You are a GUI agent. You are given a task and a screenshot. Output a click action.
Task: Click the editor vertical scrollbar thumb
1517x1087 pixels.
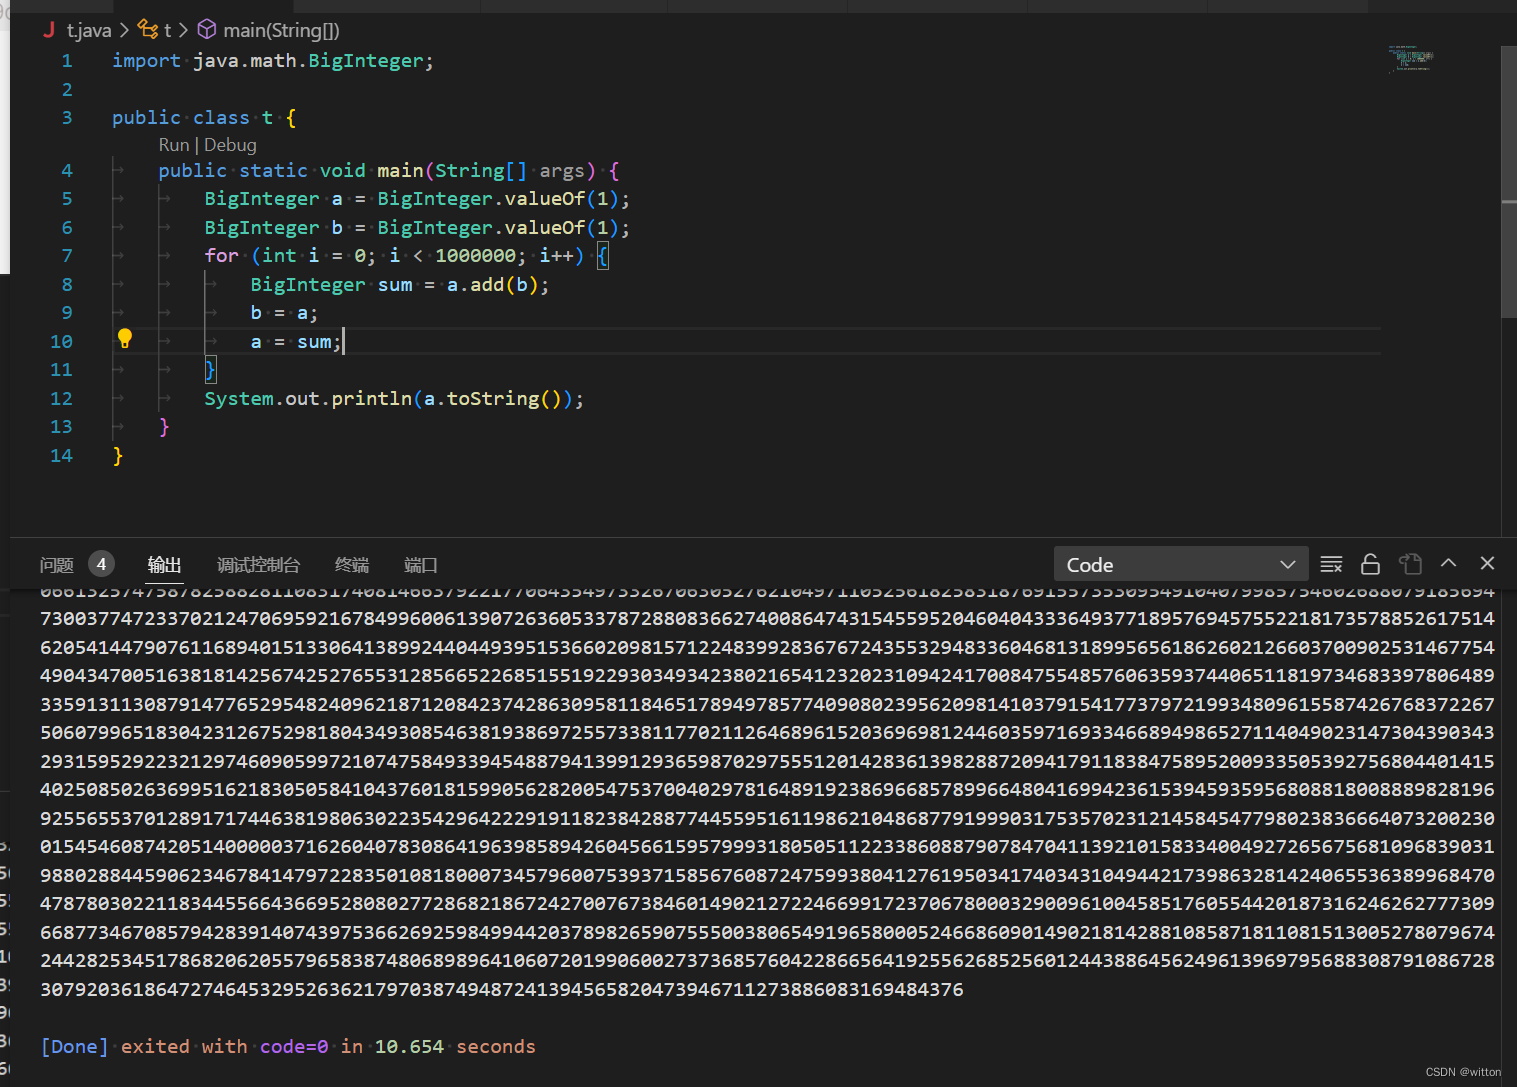pyautogui.click(x=1508, y=180)
